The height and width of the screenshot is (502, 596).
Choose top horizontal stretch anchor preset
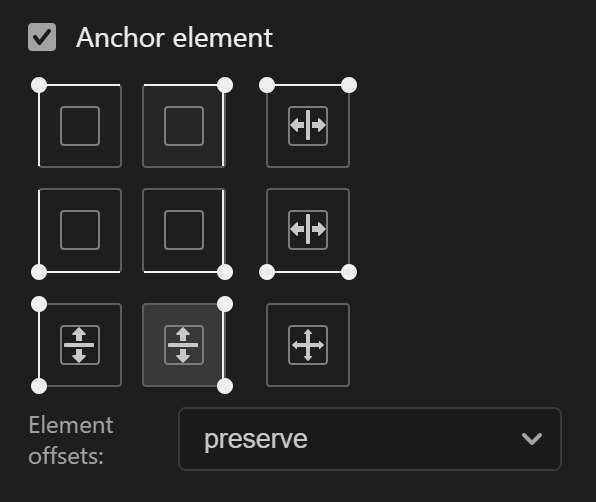308,126
